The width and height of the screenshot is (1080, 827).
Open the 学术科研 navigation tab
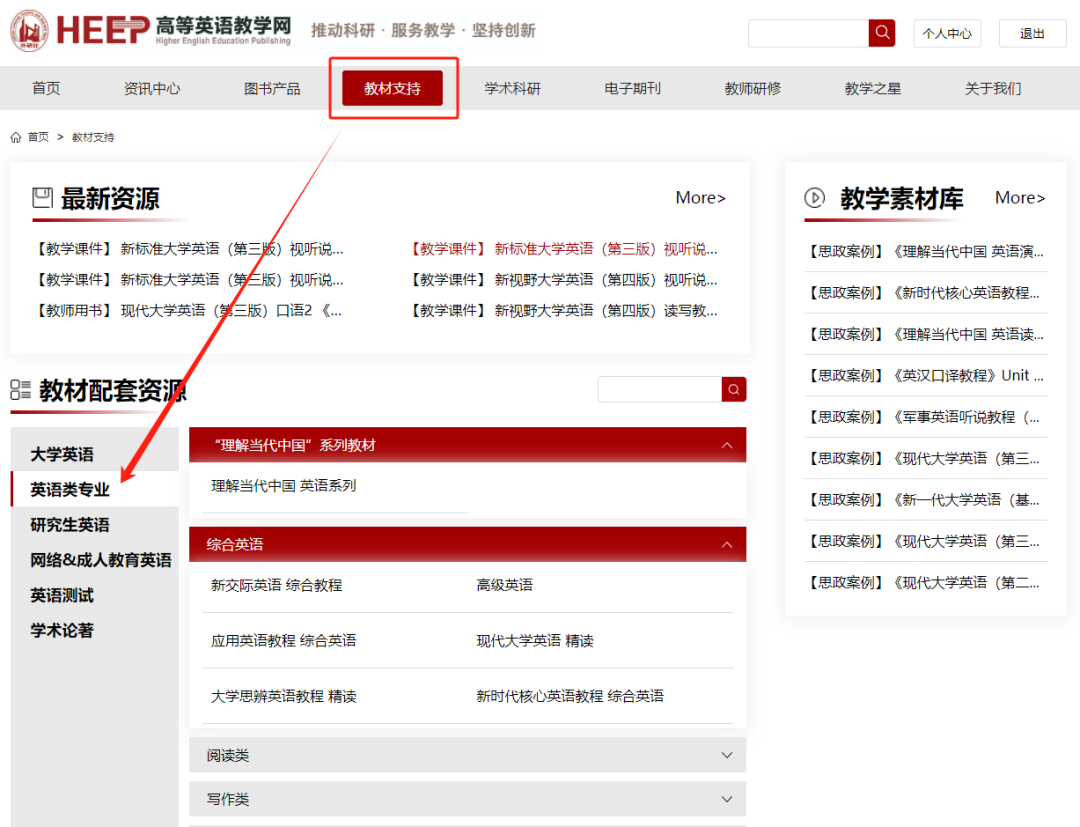pos(512,88)
